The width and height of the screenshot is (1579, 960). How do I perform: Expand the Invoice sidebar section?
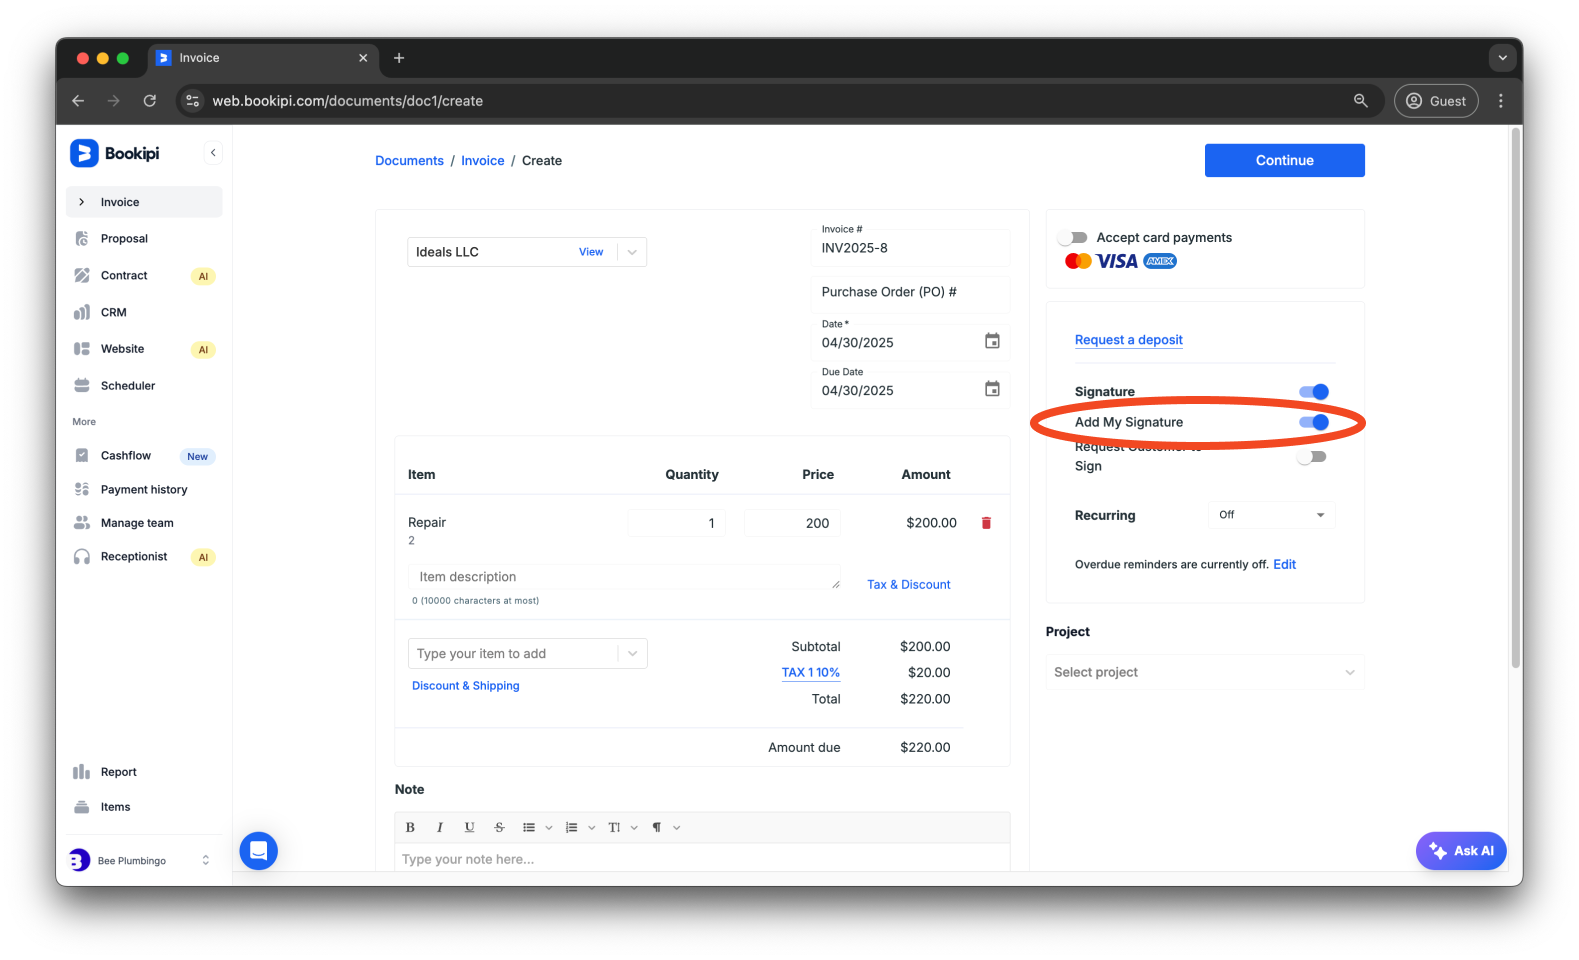point(82,202)
